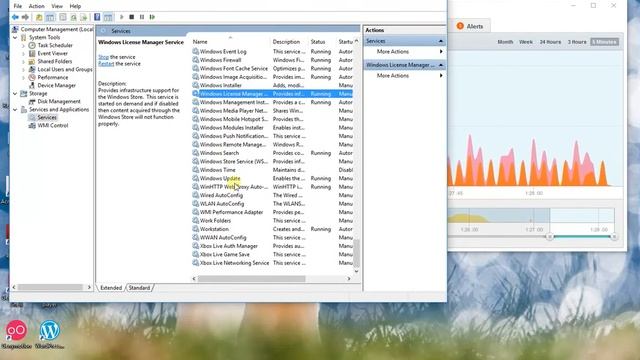Expand the Performance node
The image size is (640, 360).
[23, 78]
